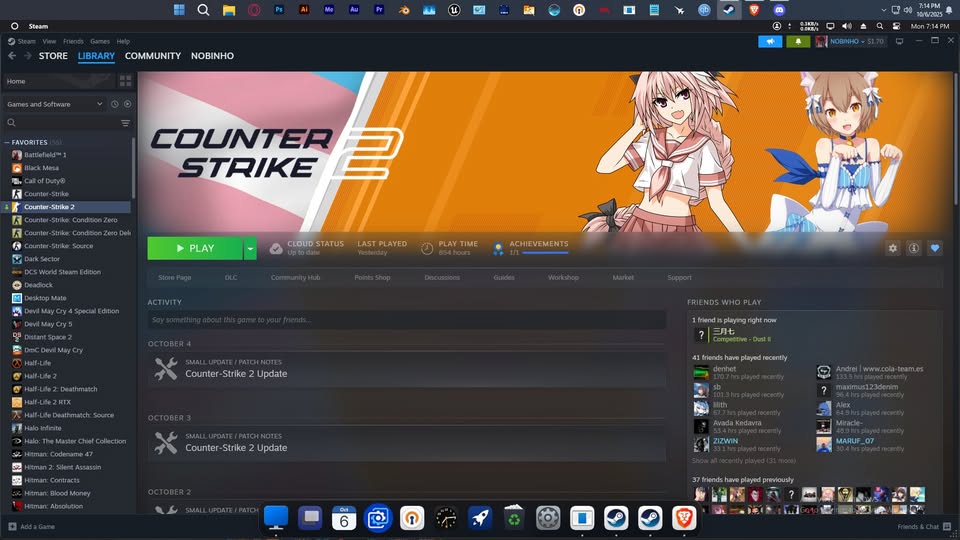This screenshot has height=540, width=960.
Task: Go back with the left arrow
Action: pyautogui.click(x=12, y=56)
